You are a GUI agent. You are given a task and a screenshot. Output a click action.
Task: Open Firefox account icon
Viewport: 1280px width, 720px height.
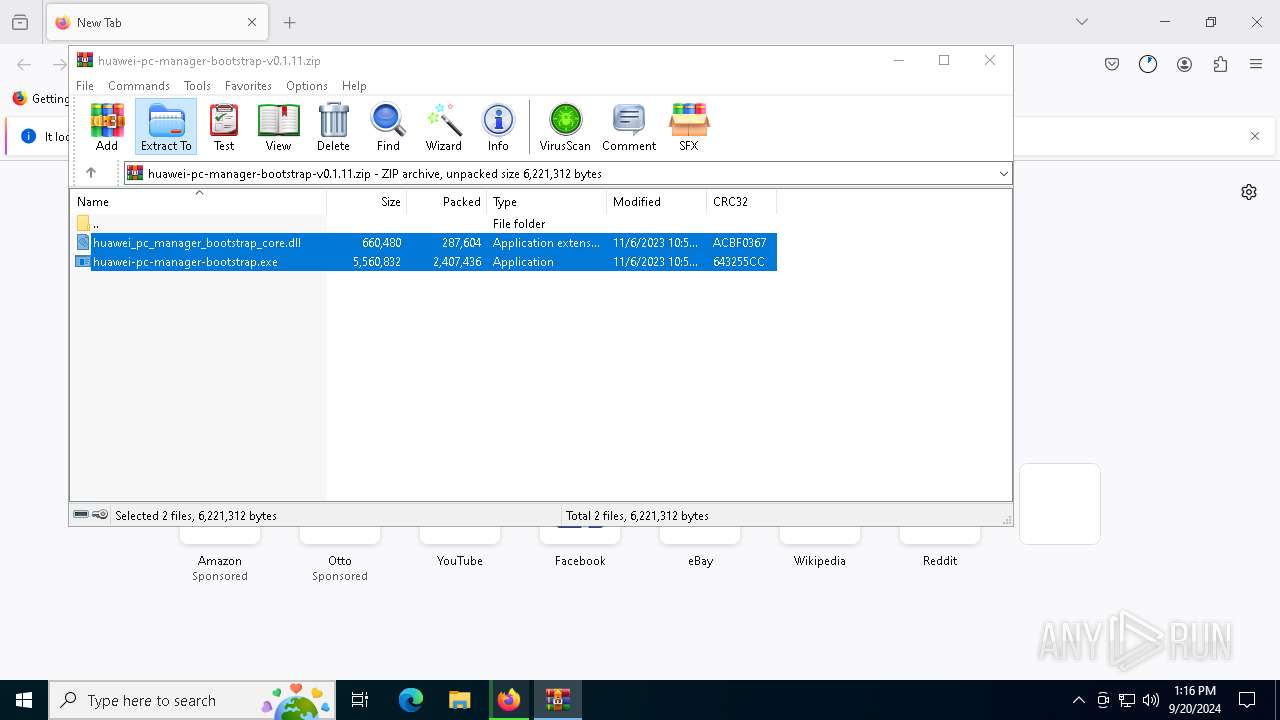click(1184, 64)
